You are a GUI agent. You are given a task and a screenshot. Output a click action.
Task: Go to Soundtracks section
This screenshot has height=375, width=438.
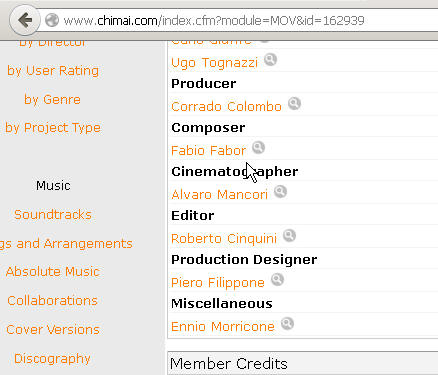(53, 214)
